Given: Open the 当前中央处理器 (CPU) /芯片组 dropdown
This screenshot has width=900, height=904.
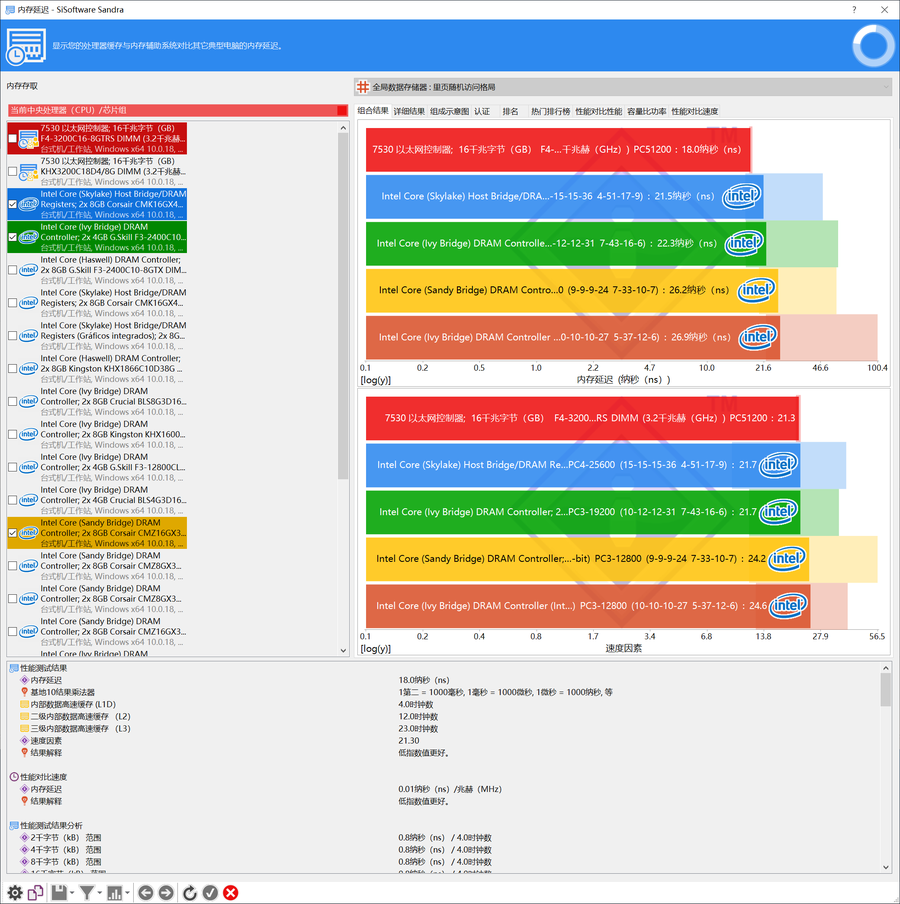Looking at the screenshot, I should pyautogui.click(x=178, y=110).
